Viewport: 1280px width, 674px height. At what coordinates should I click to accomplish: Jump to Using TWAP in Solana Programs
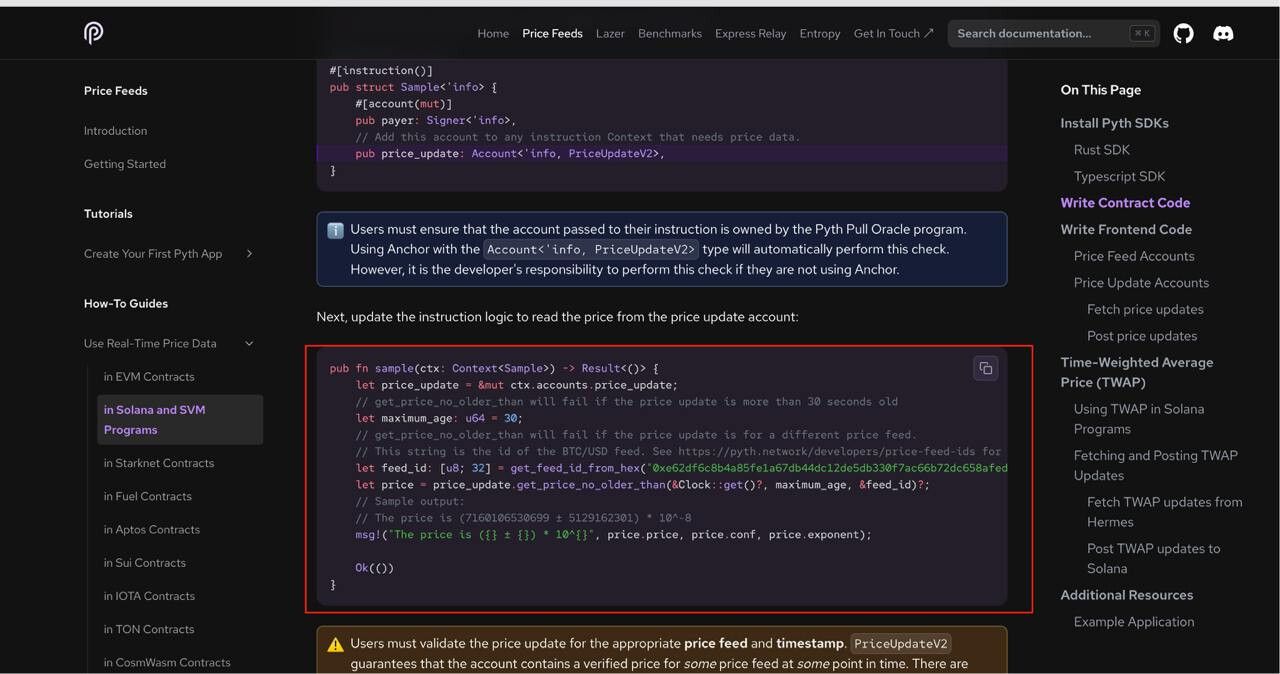tap(1139, 419)
